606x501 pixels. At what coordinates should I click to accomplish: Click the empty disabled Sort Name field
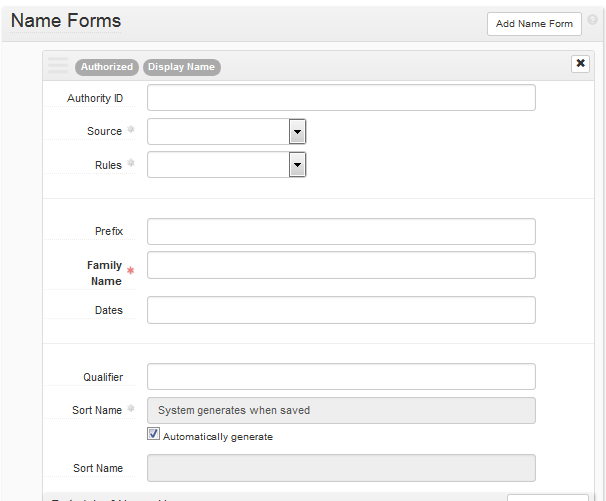coord(341,468)
